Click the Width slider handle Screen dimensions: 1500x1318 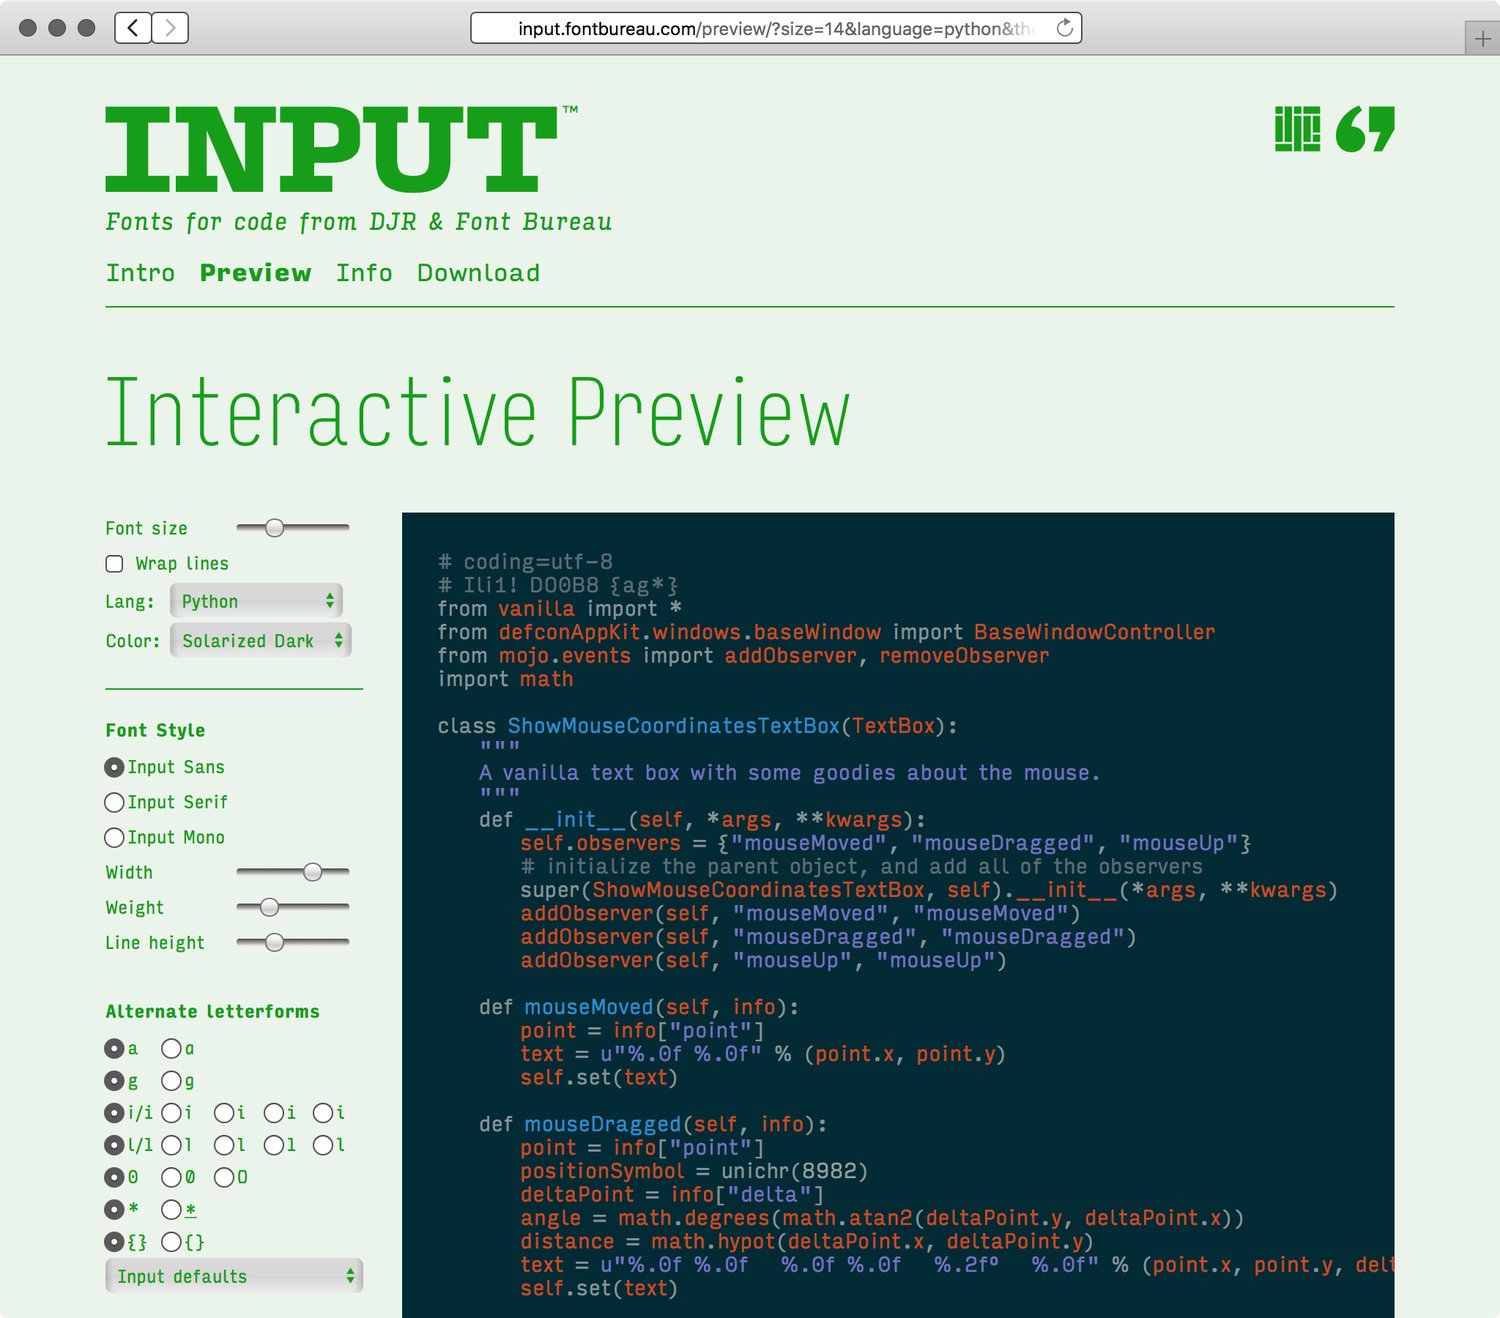click(x=313, y=872)
